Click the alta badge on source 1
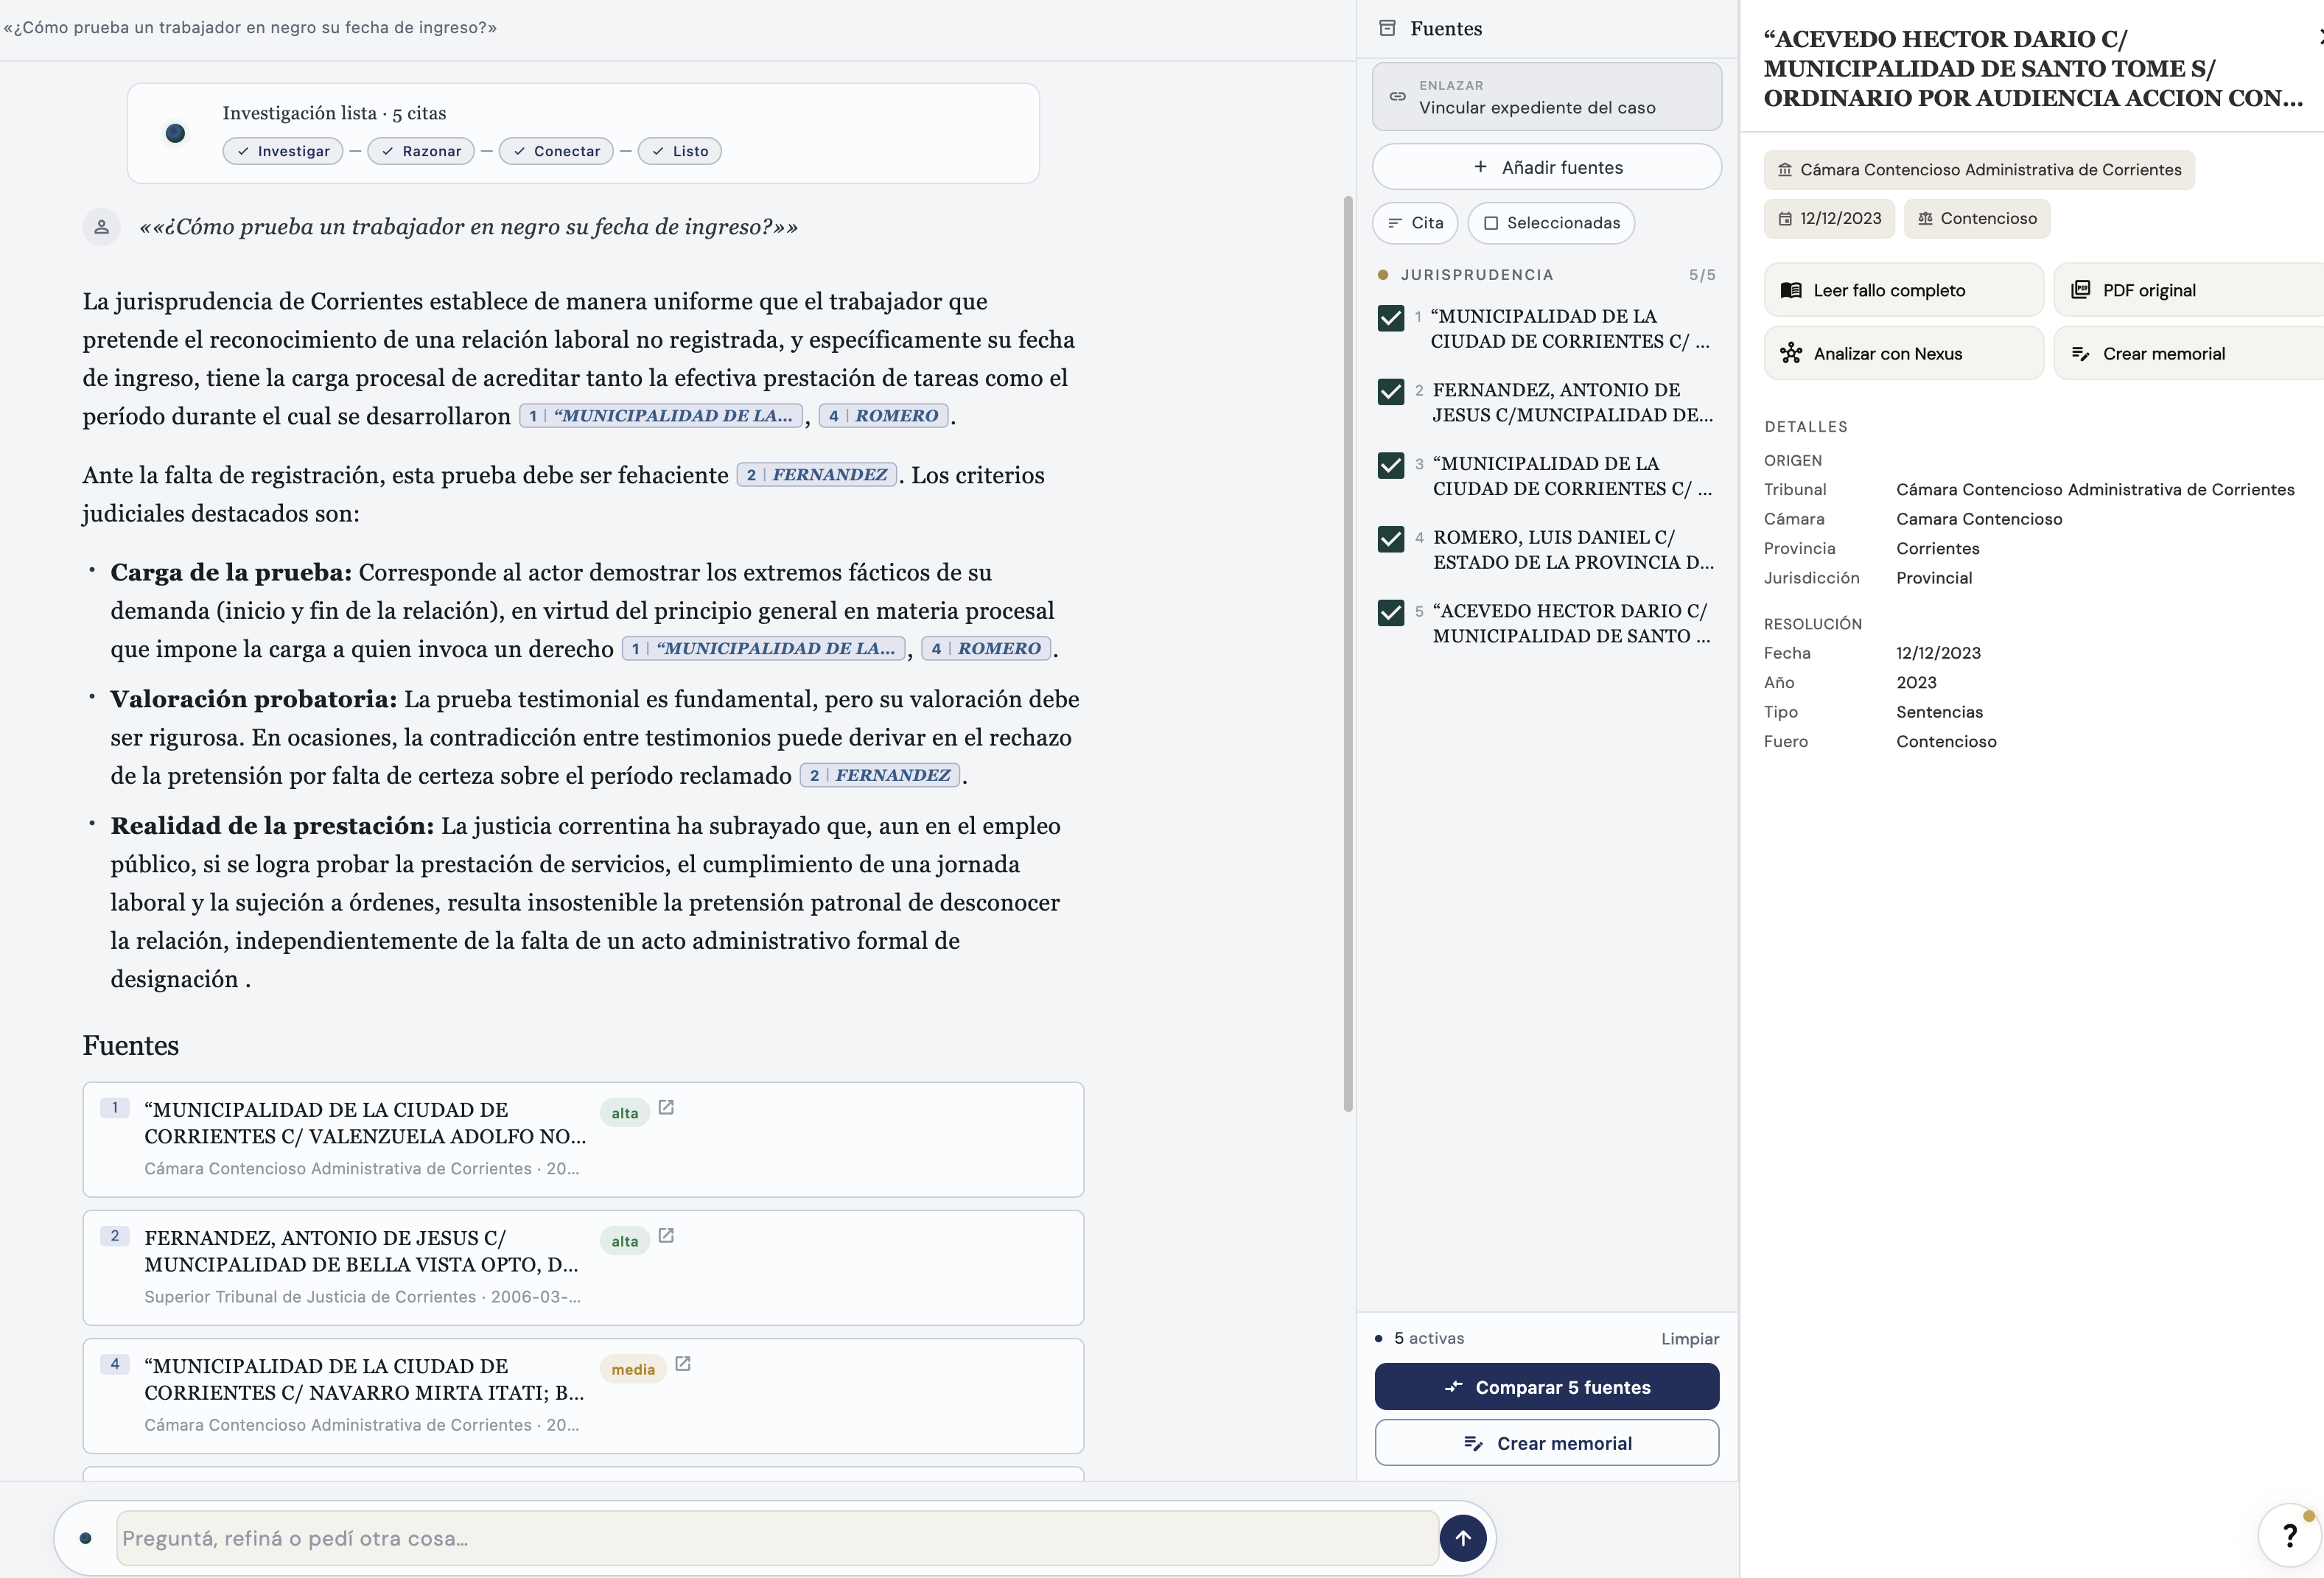 [625, 1113]
